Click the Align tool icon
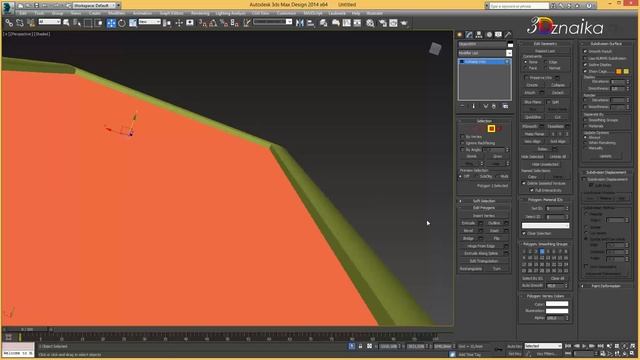This screenshot has width=640, height=360. (310, 23)
